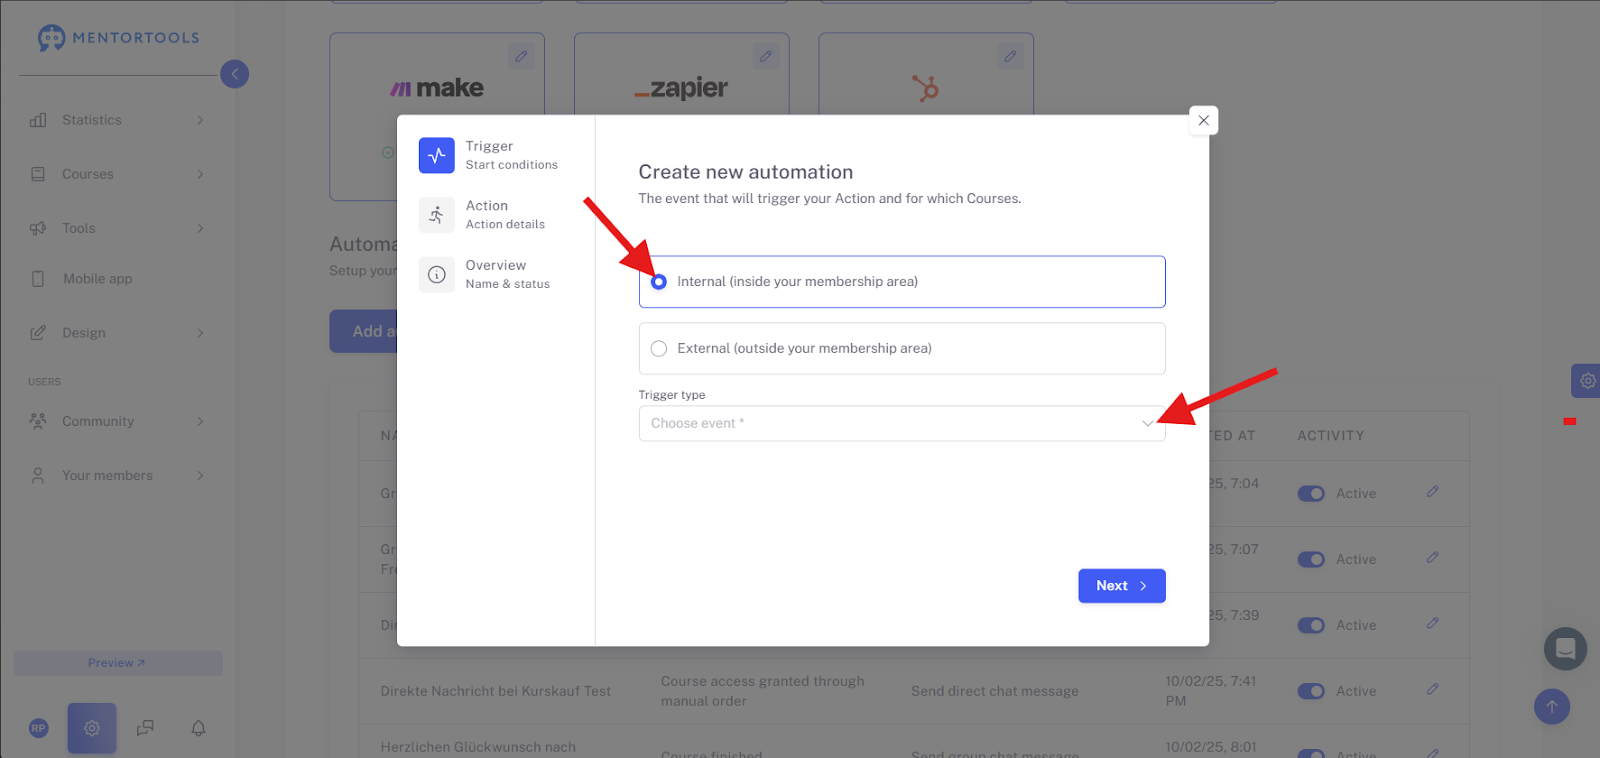Click the edit pencil on Zapier card

point(766,57)
